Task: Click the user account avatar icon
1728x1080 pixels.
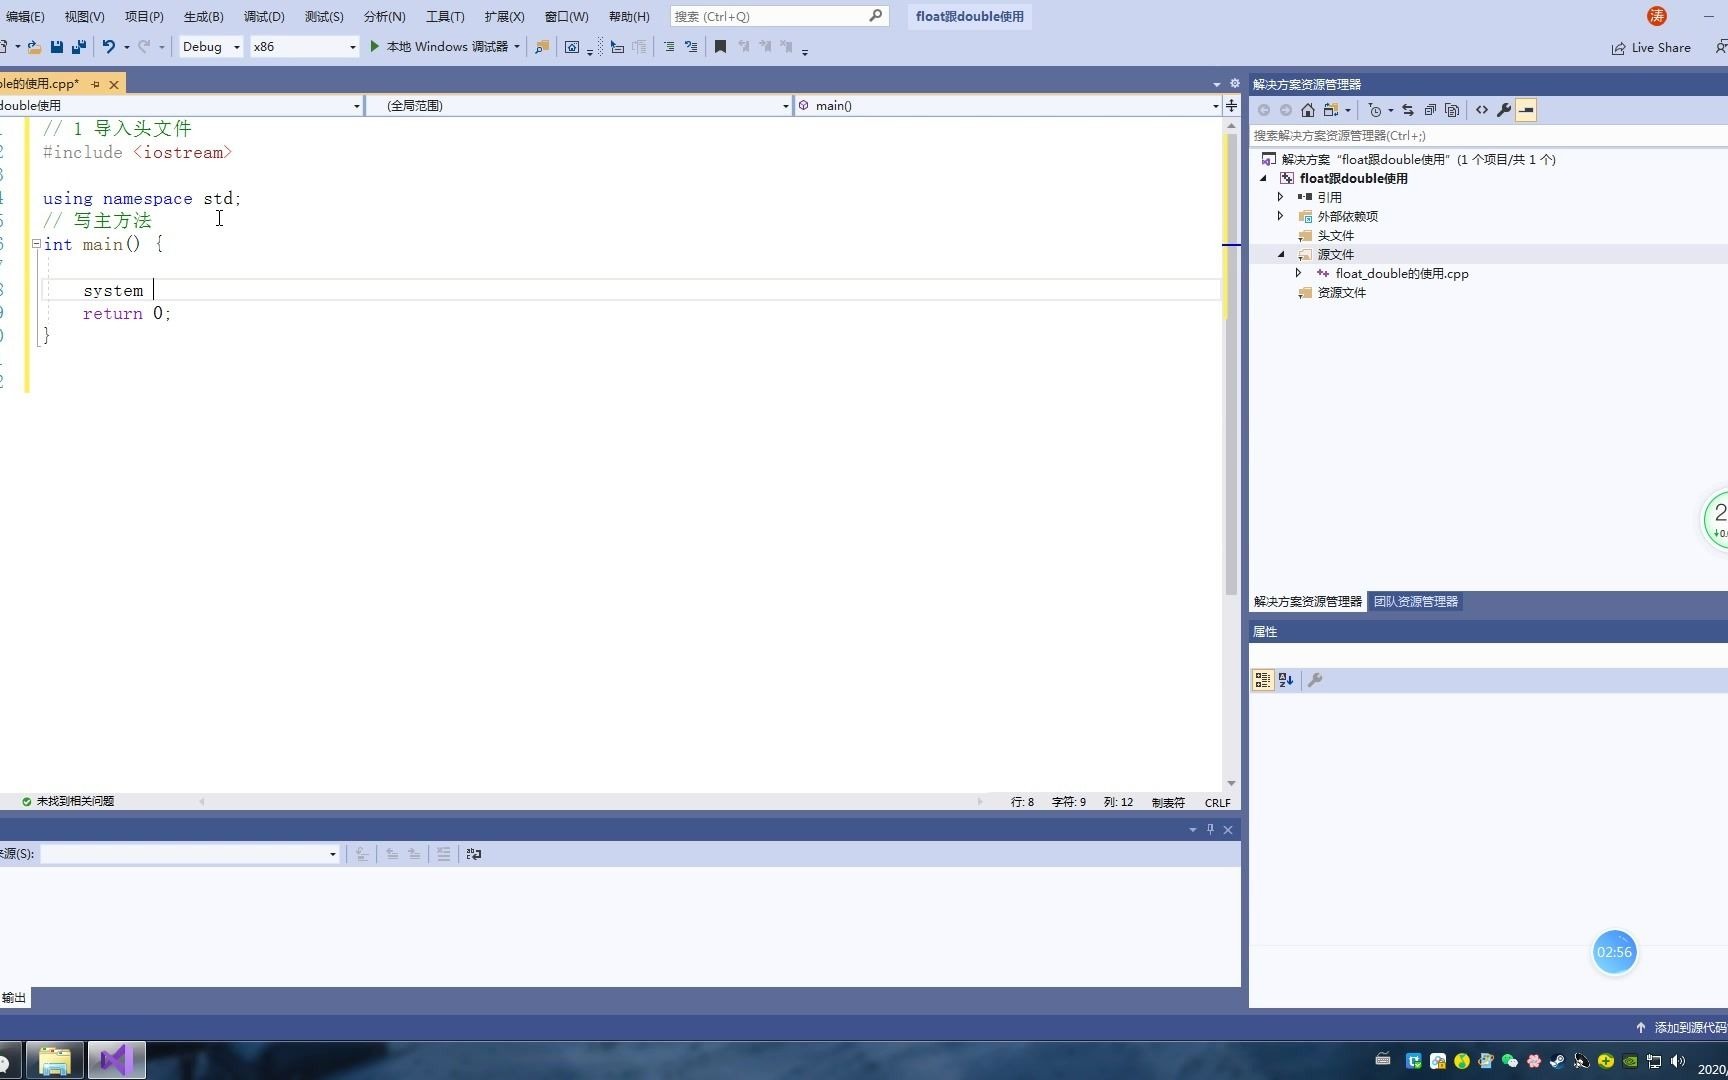Action: (1657, 16)
